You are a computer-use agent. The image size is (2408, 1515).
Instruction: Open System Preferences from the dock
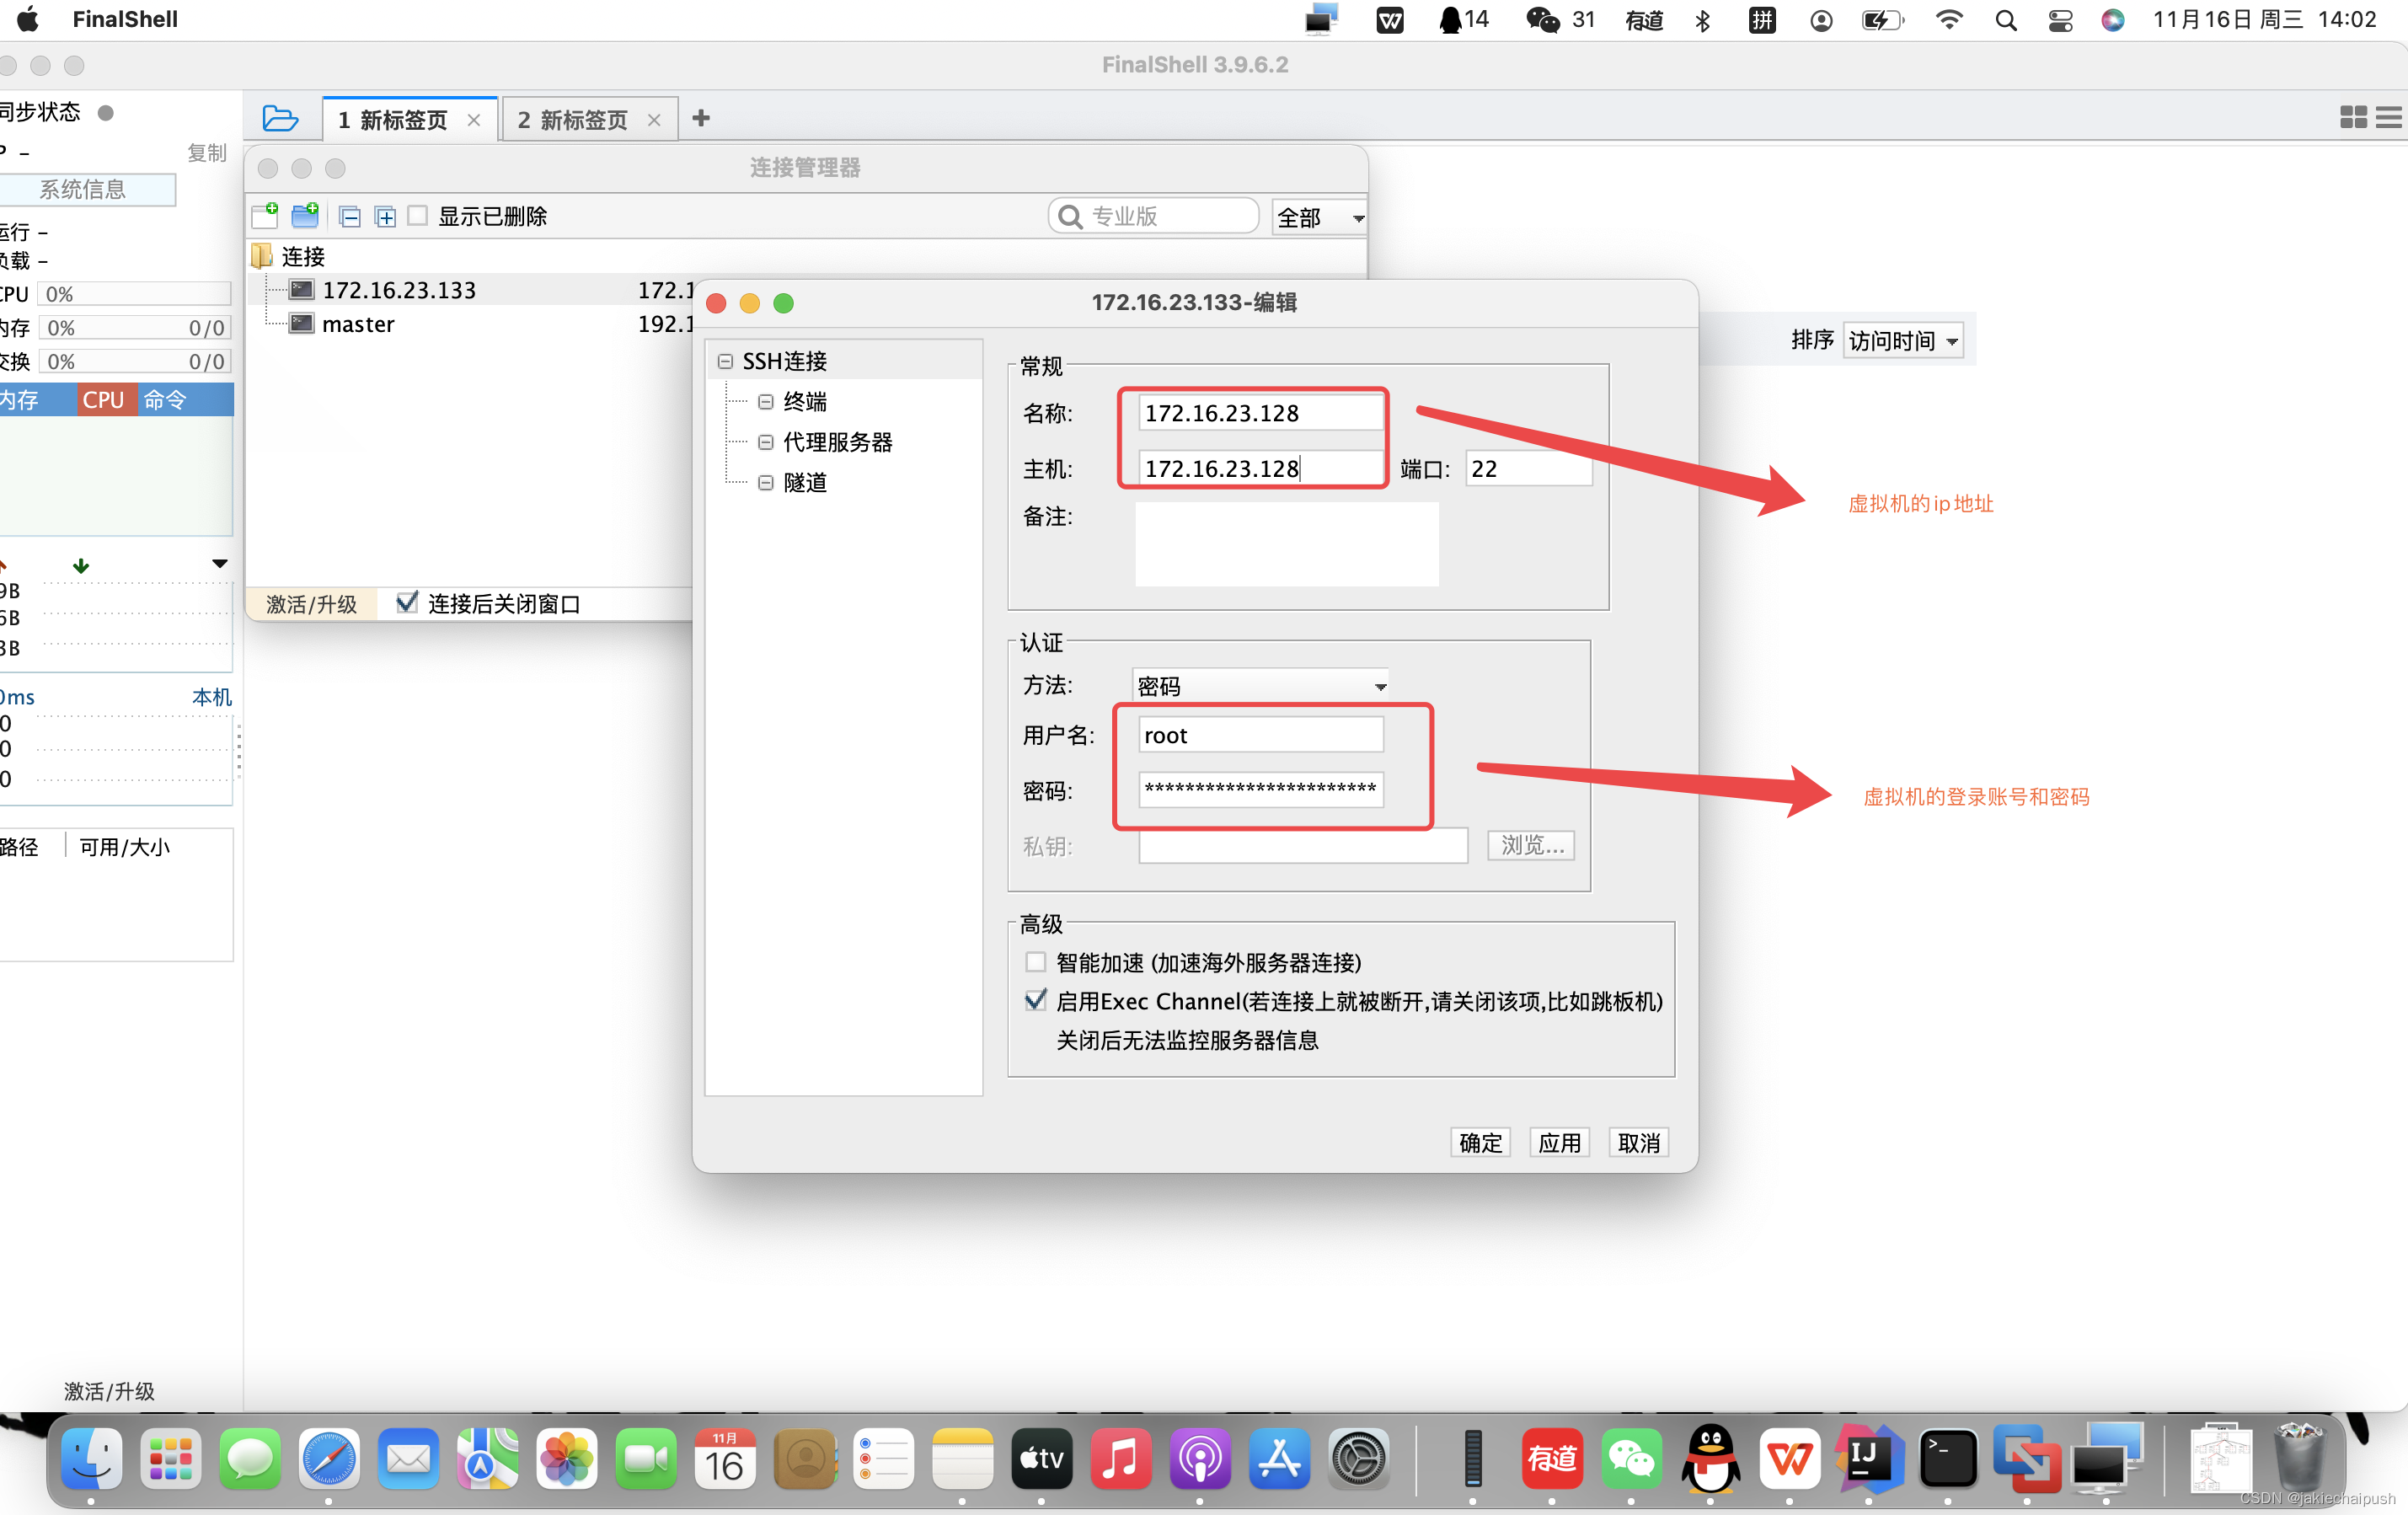pyautogui.click(x=1357, y=1459)
